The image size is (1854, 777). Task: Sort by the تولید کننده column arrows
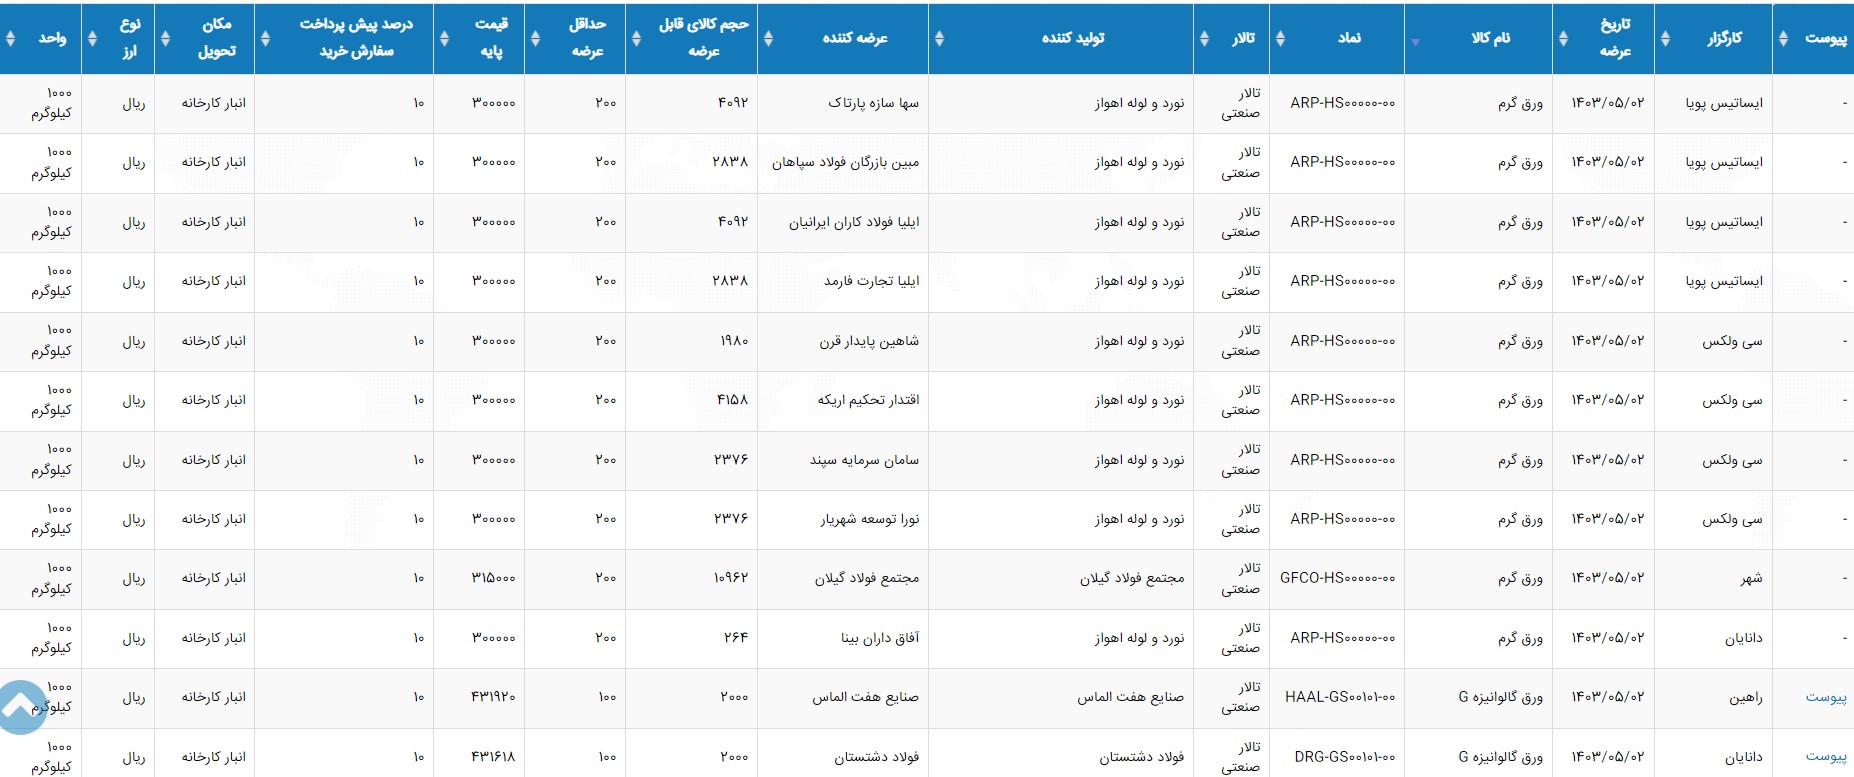coord(939,38)
